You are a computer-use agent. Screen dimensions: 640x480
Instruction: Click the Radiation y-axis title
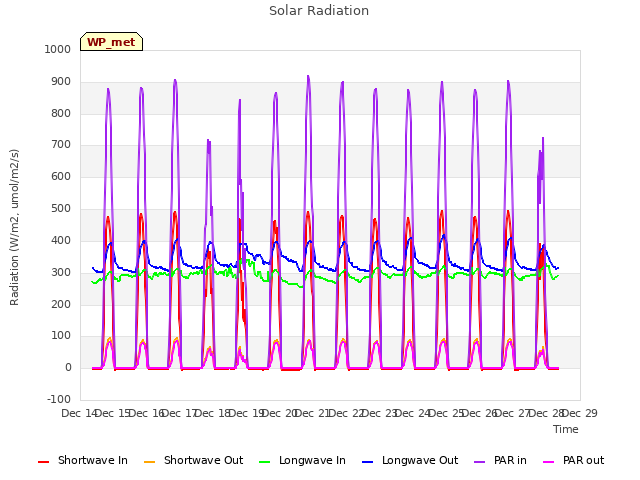click(14, 227)
